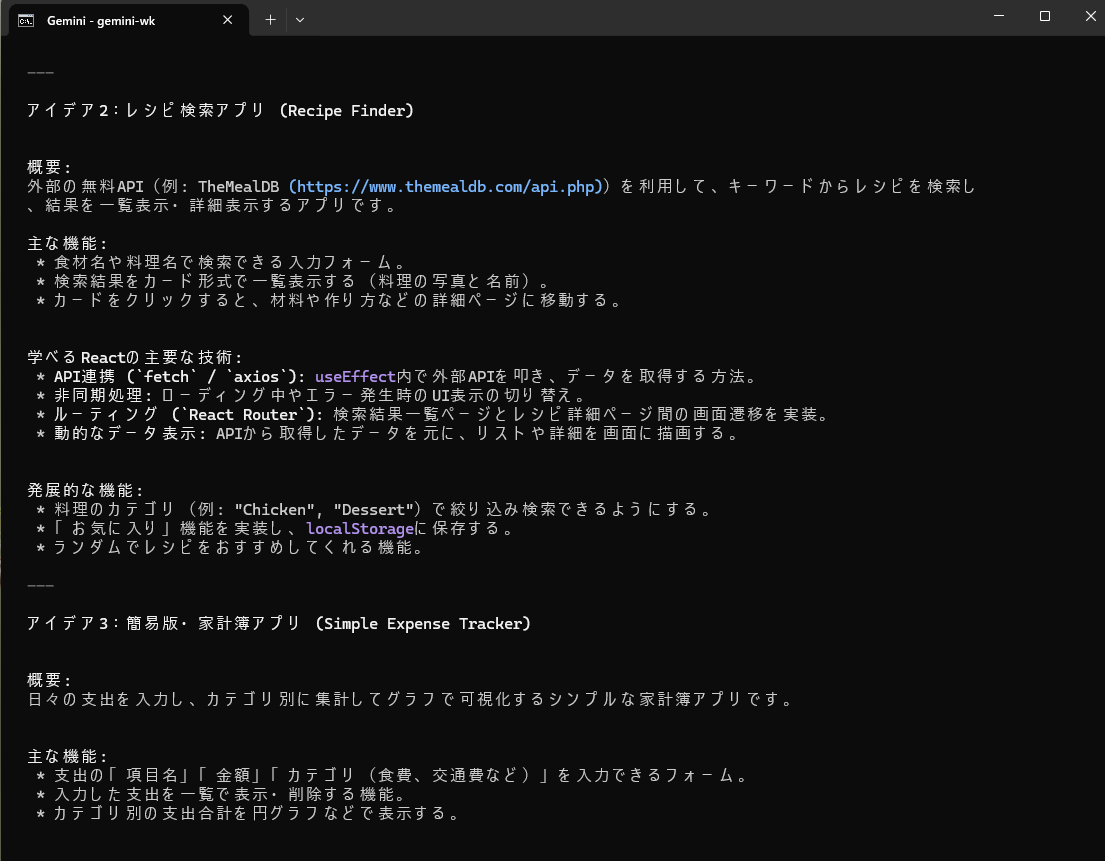
Task: Maximize the terminal window
Action: [1044, 16]
